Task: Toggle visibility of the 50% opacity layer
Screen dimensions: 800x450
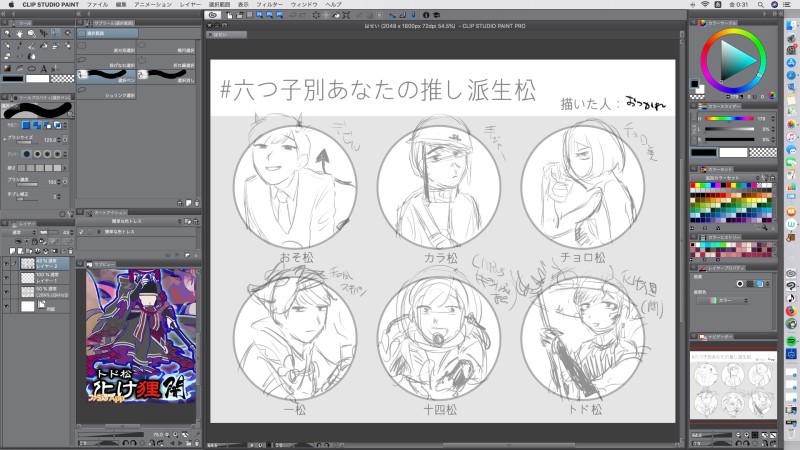Action: [6, 292]
